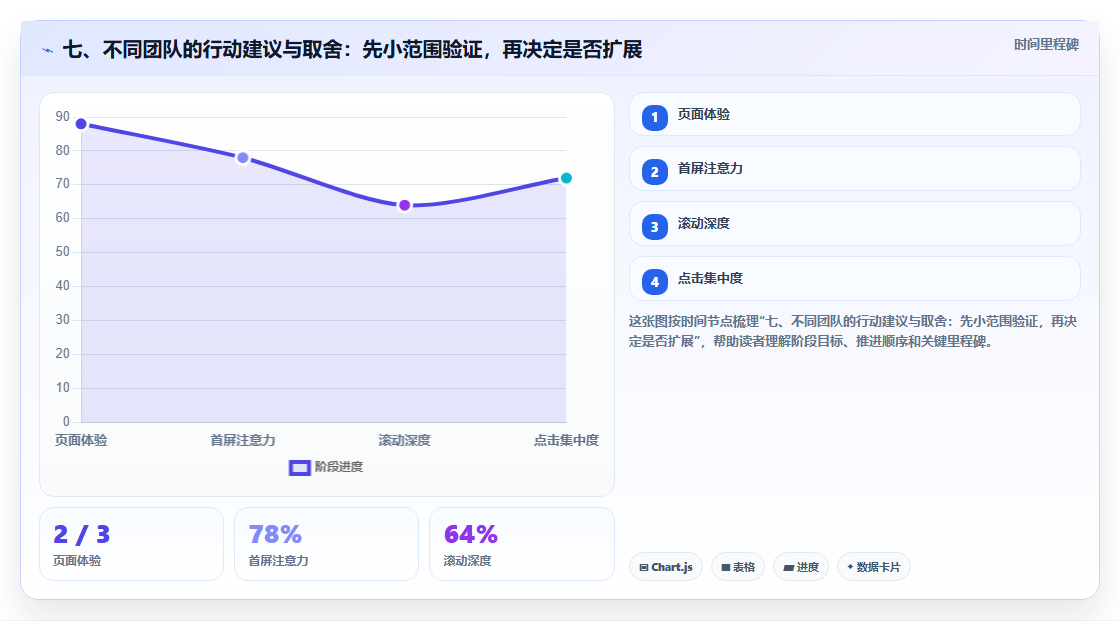The image size is (1120, 621).
Task: Select the purple 滚动深度 data point
Action: tap(404, 206)
